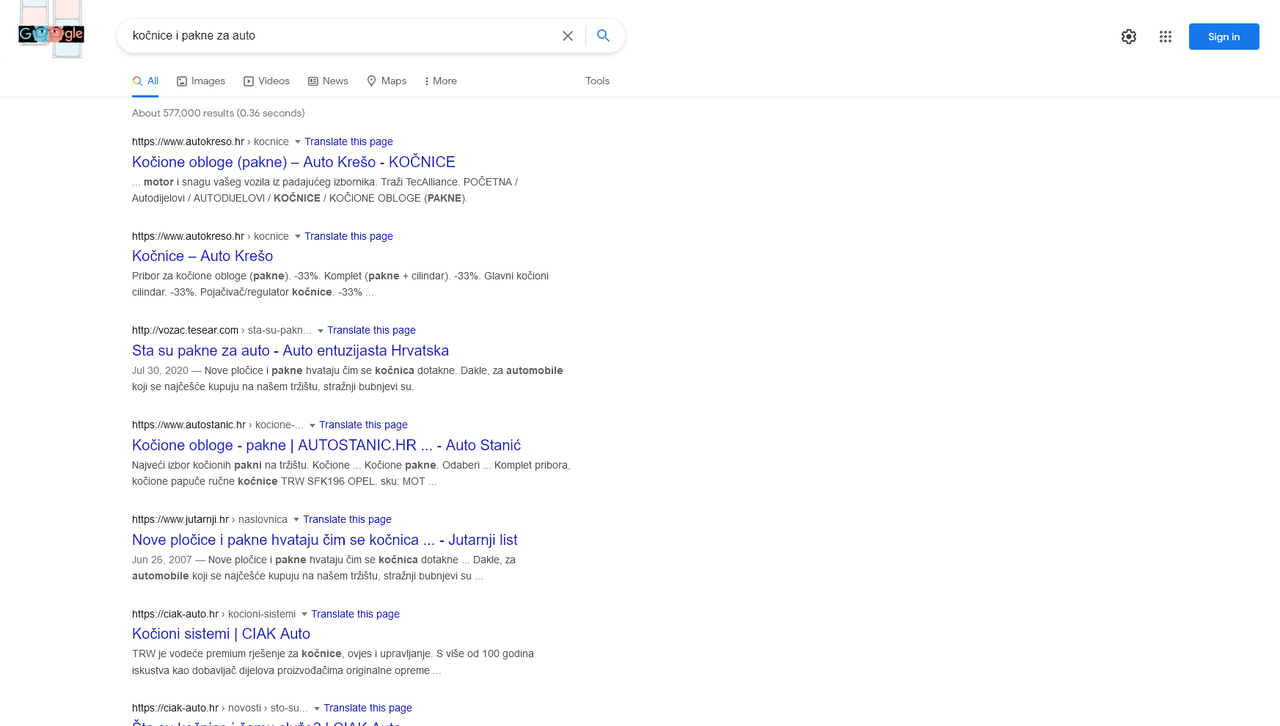Open the Sta su pakne za auto article
The width and height of the screenshot is (1280, 726).
290,351
